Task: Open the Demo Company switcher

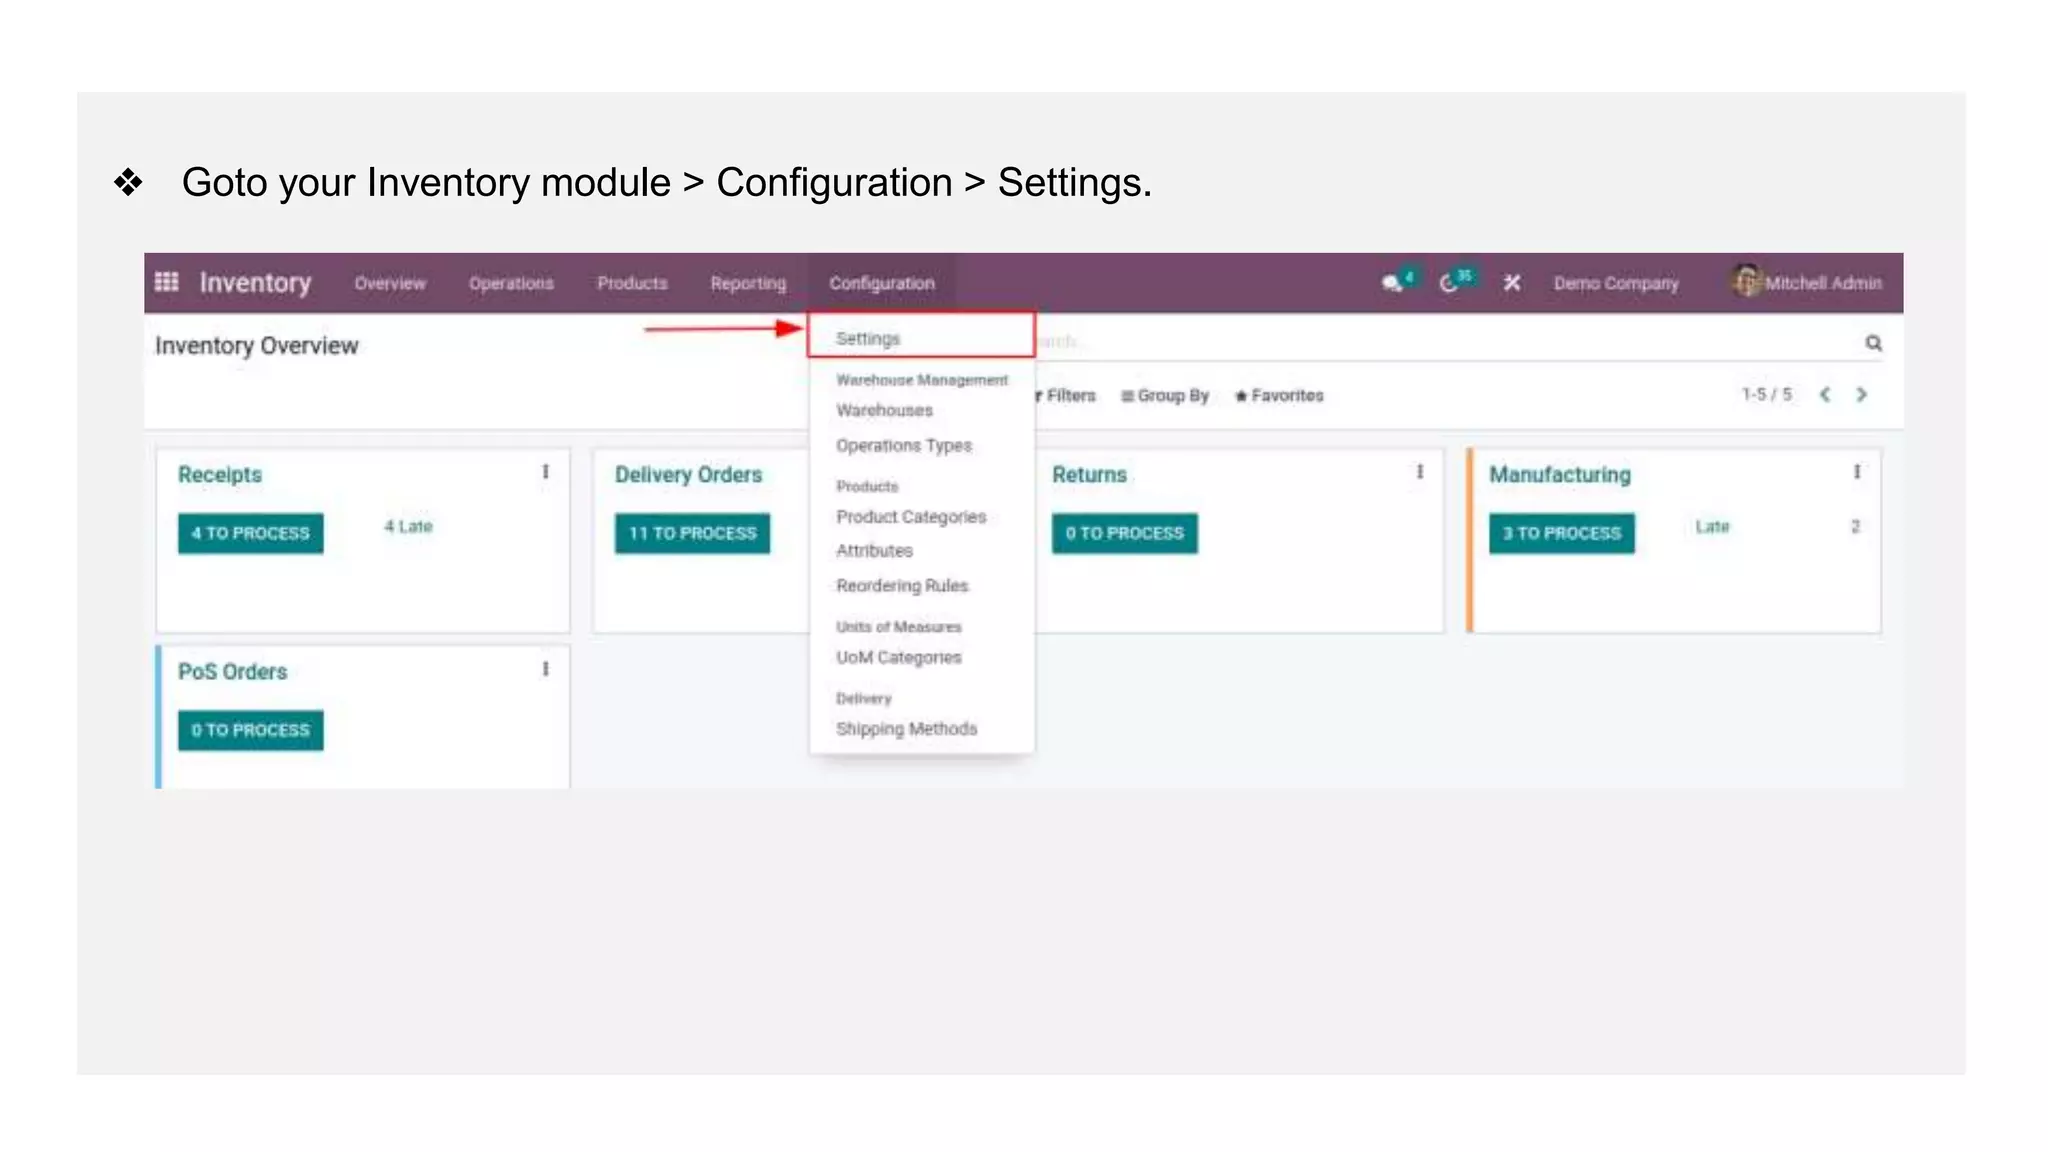Action: click(1616, 283)
